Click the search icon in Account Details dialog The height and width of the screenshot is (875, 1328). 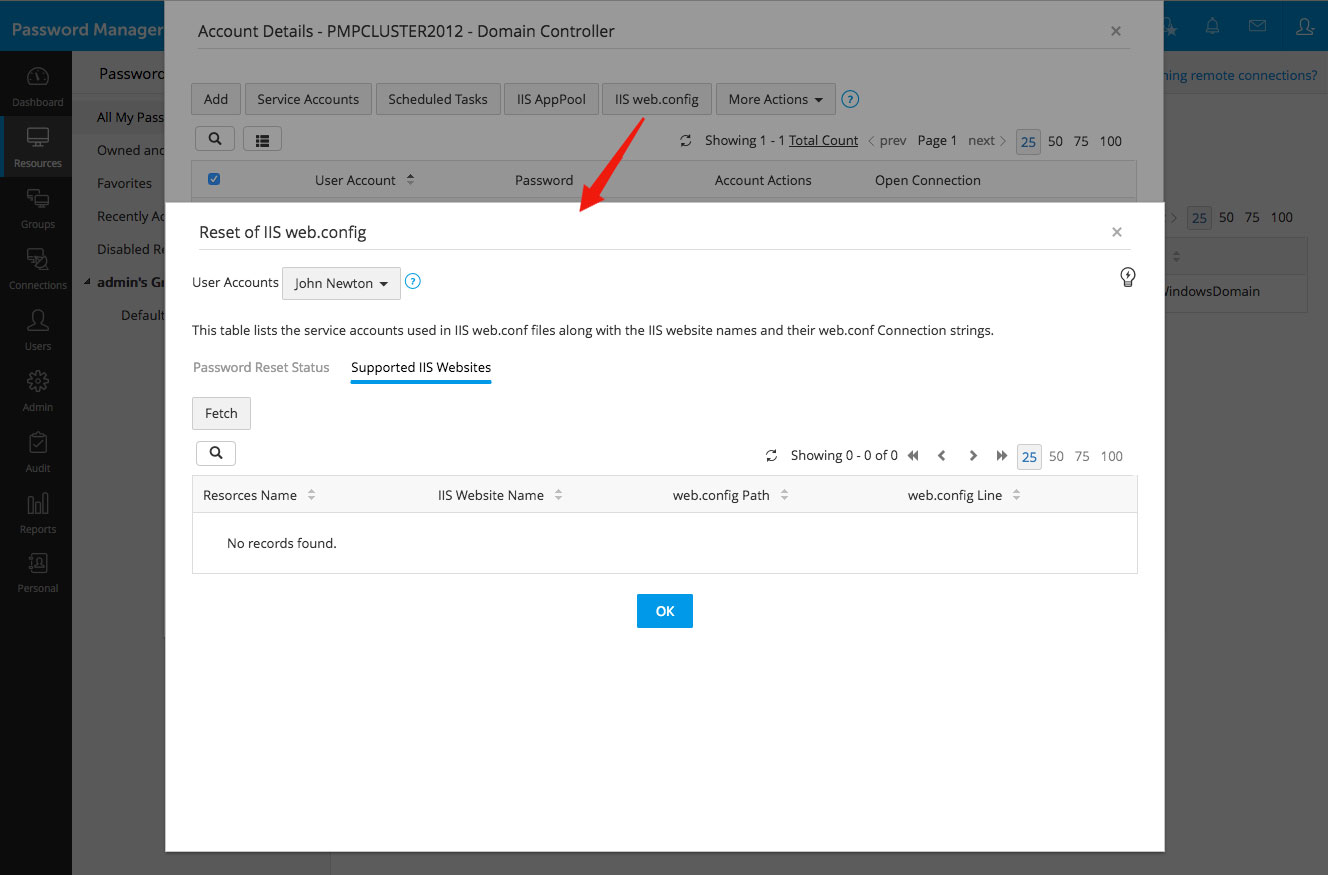(x=215, y=139)
